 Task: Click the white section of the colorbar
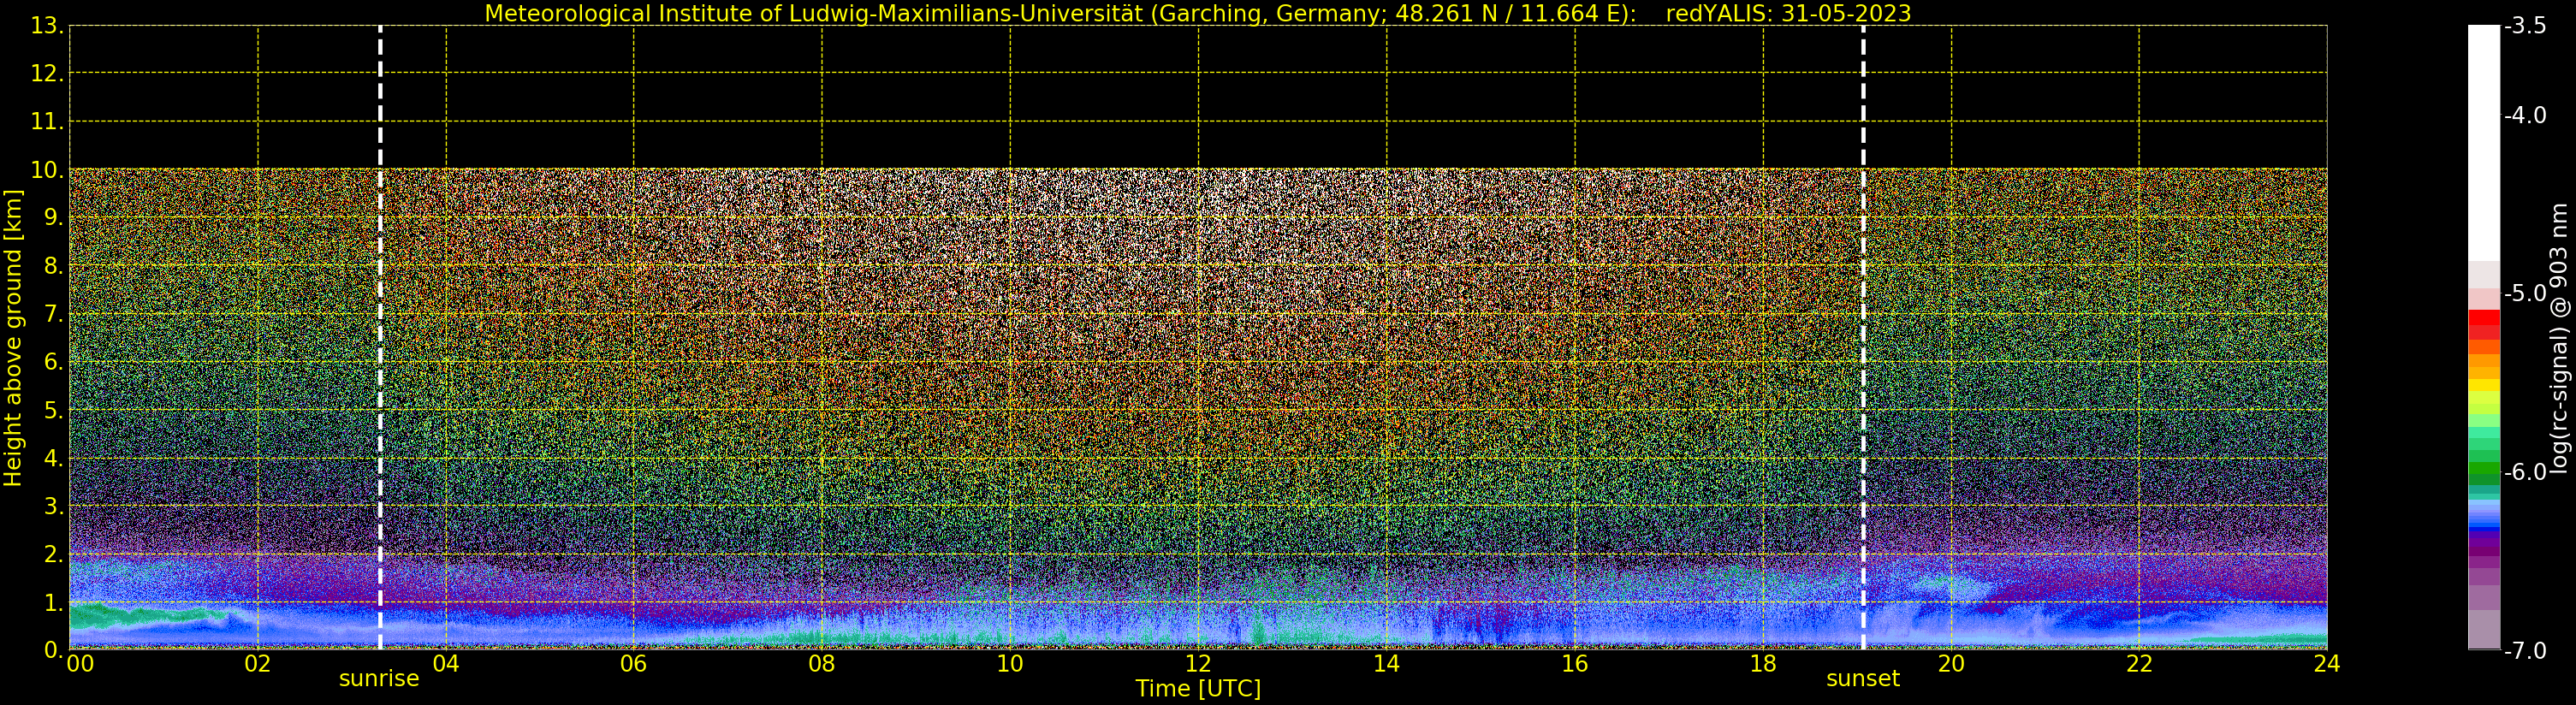2484,143
